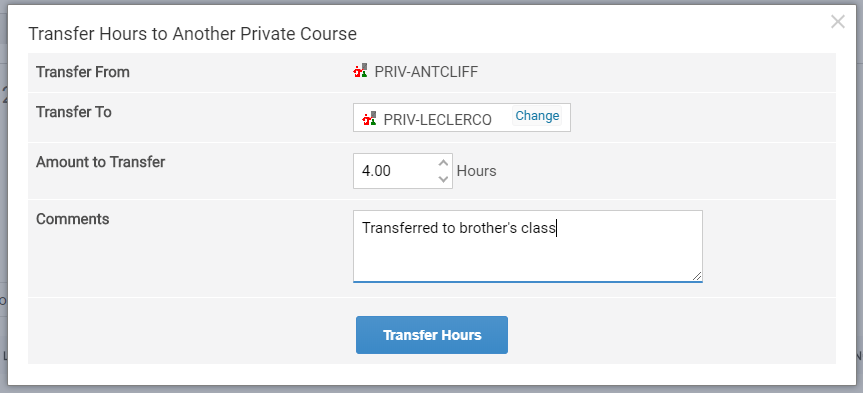Click the Transfer Hours button
Screen dimensions: 863x393
click(432, 335)
